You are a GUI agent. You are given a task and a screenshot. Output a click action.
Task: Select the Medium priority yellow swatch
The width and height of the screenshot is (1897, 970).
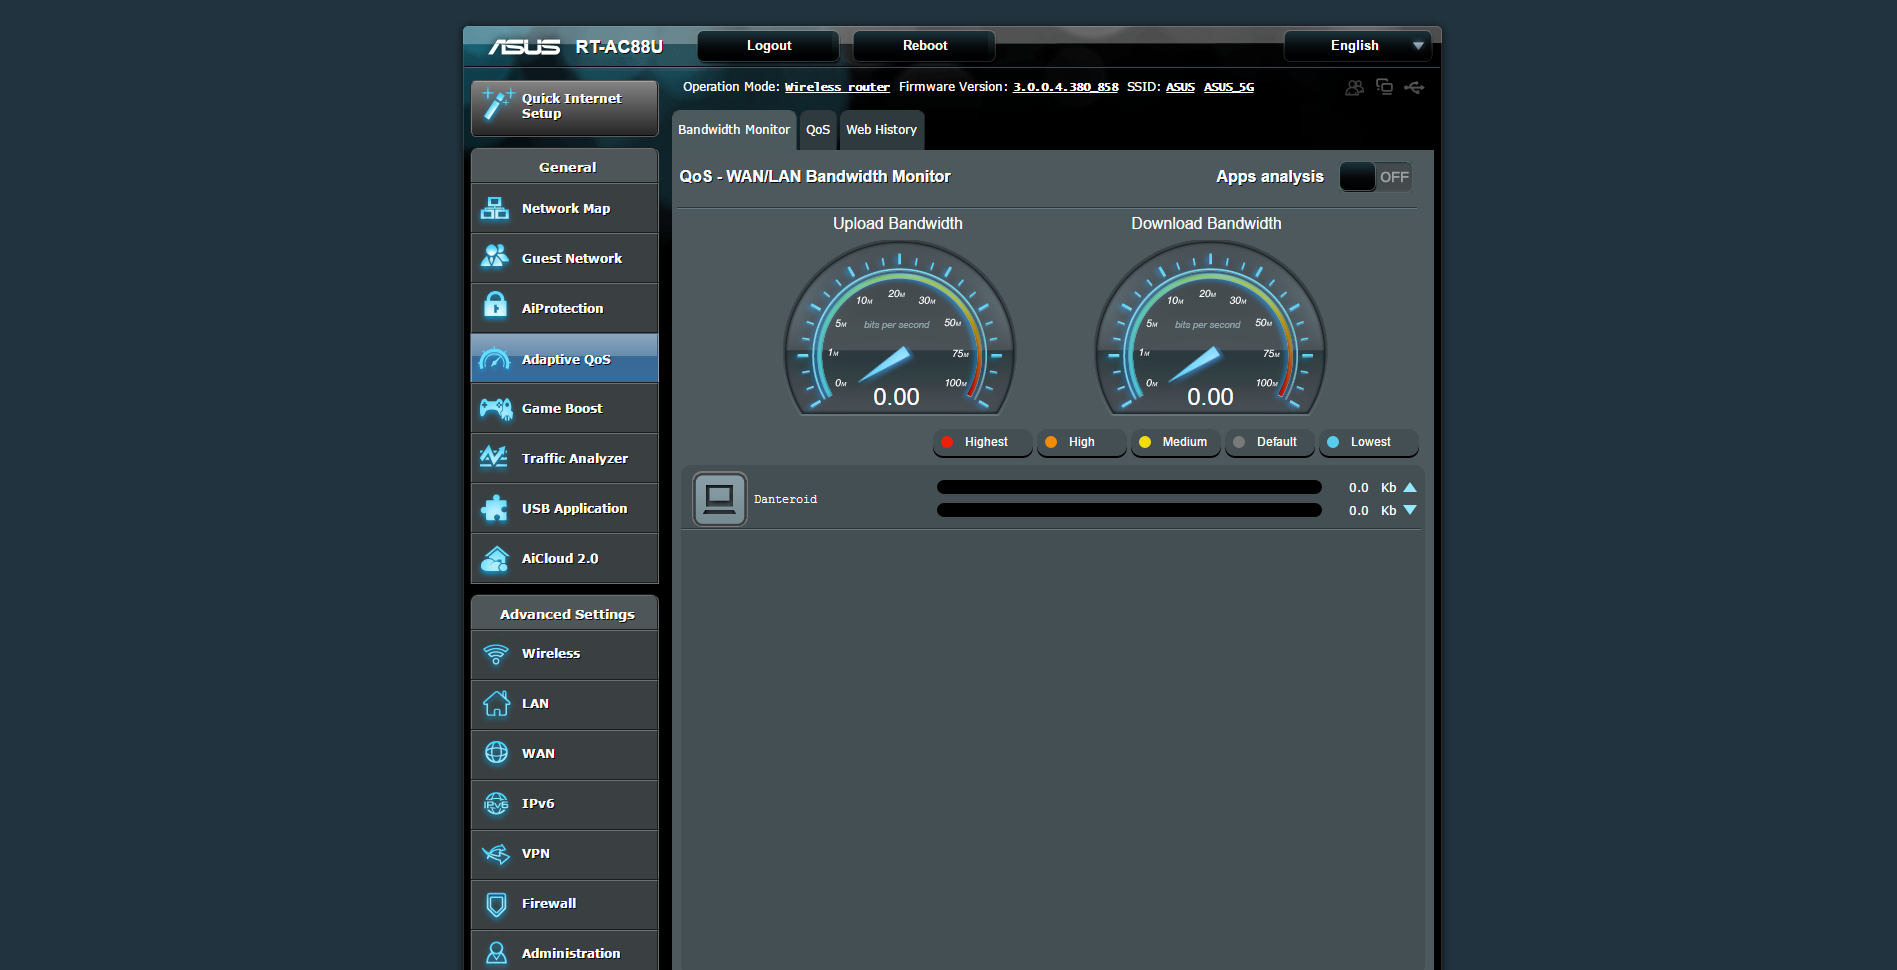pyautogui.click(x=1145, y=442)
